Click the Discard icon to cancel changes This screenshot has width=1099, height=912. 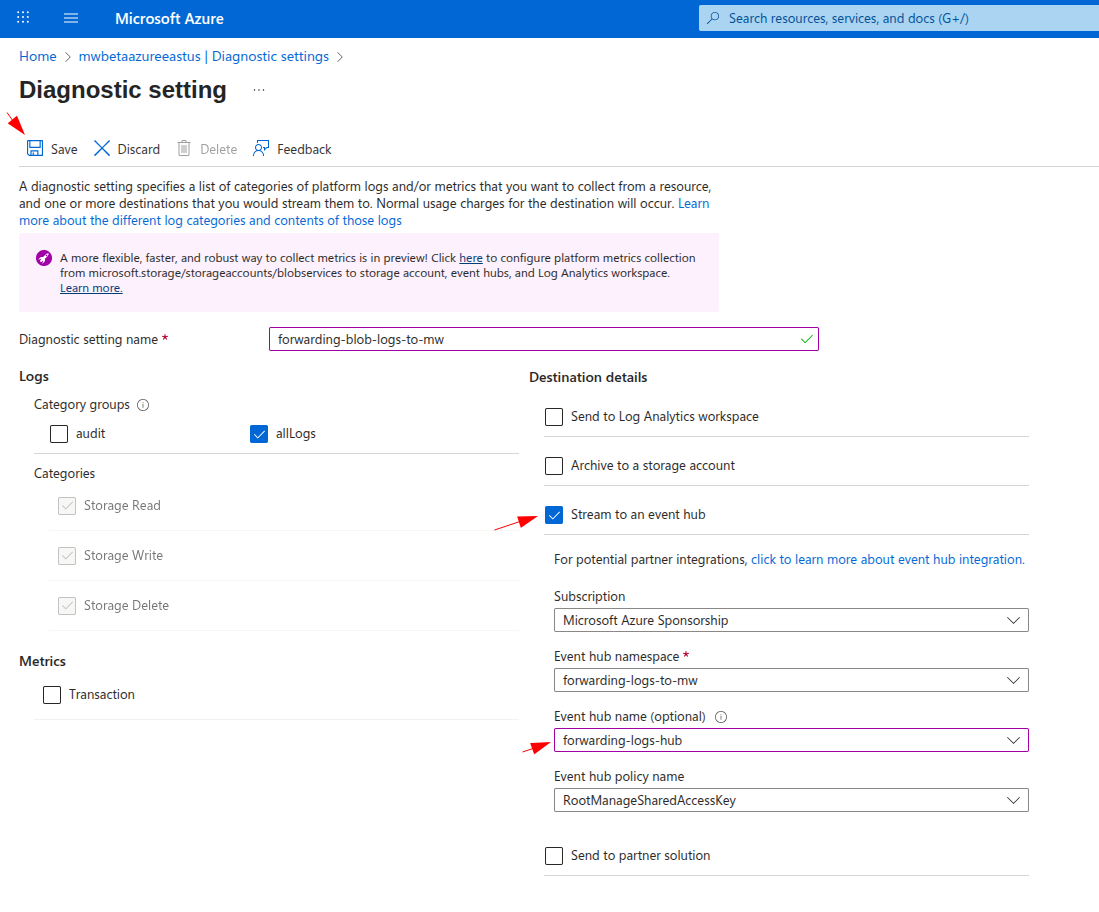pos(103,148)
